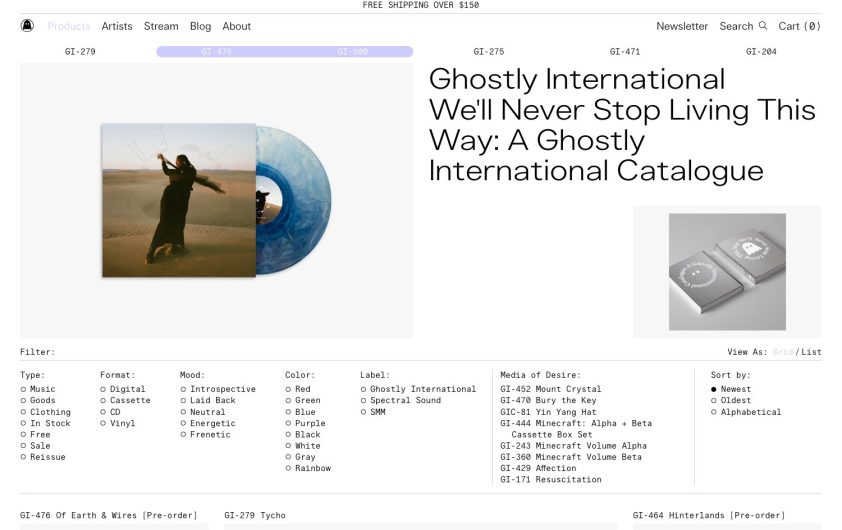Select the GI-500 carousel tab
The width and height of the screenshot is (842, 530).
click(x=353, y=52)
